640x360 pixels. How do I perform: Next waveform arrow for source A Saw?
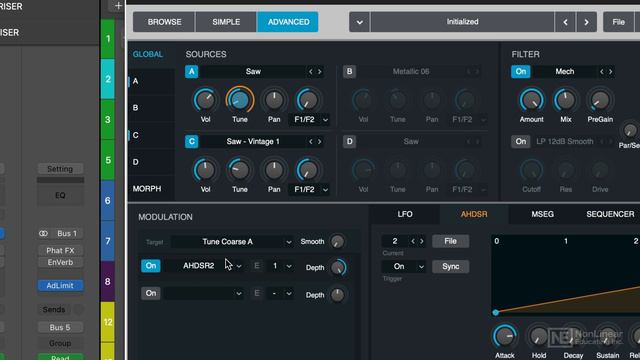pyautogui.click(x=320, y=72)
